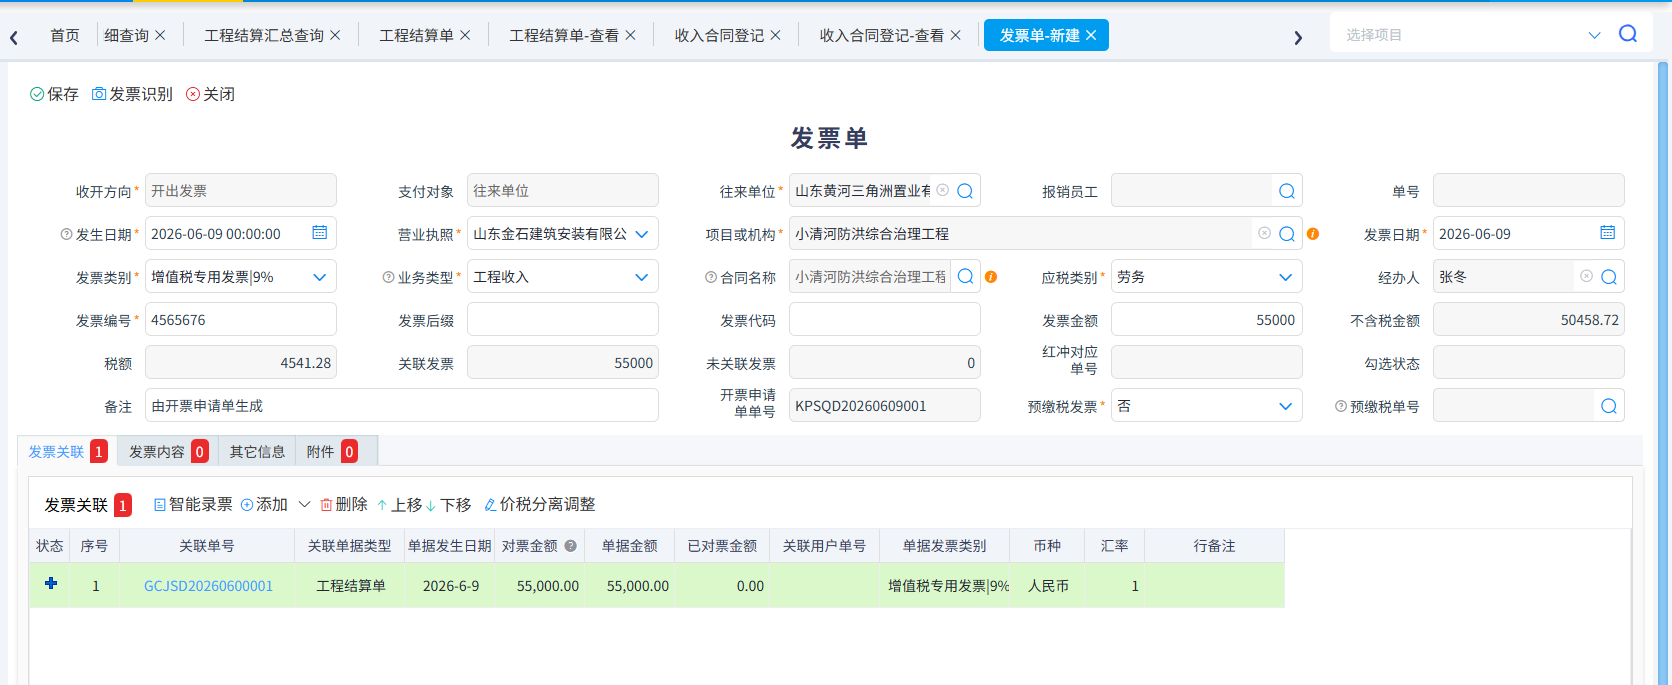The height and width of the screenshot is (685, 1672).
Task: Expand arrow next to 添加
Action: click(305, 504)
